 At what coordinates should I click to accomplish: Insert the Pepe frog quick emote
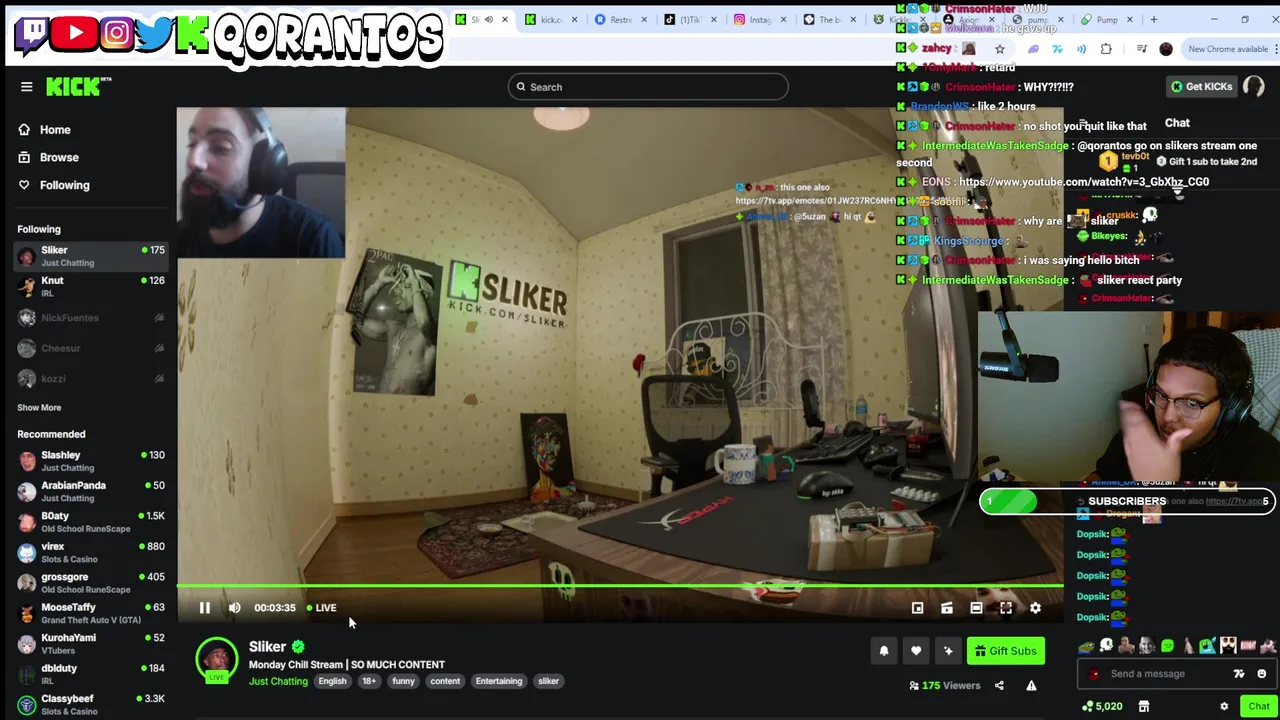pyautogui.click(x=1087, y=646)
